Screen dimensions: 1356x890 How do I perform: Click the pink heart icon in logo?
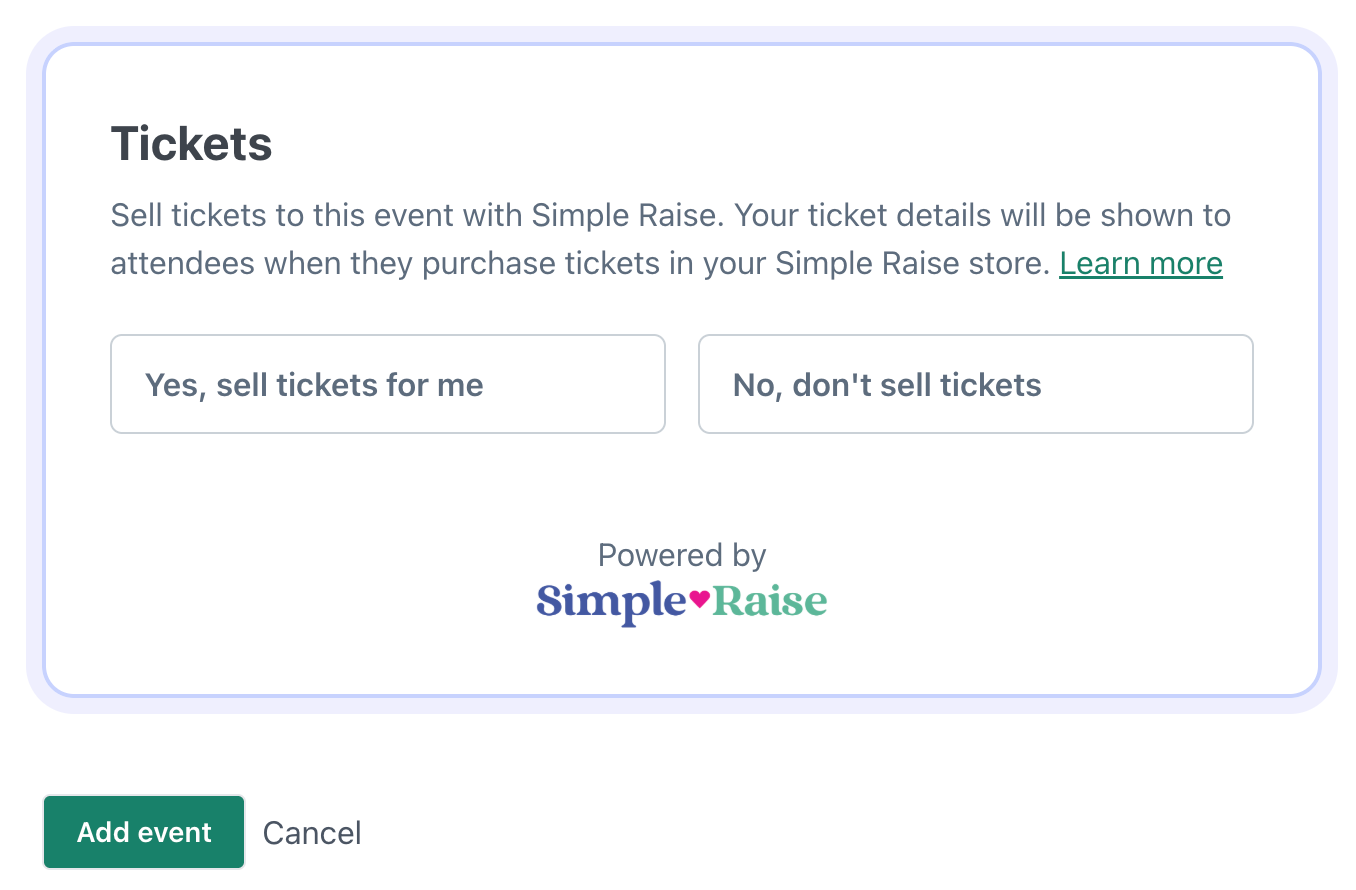[x=699, y=599]
